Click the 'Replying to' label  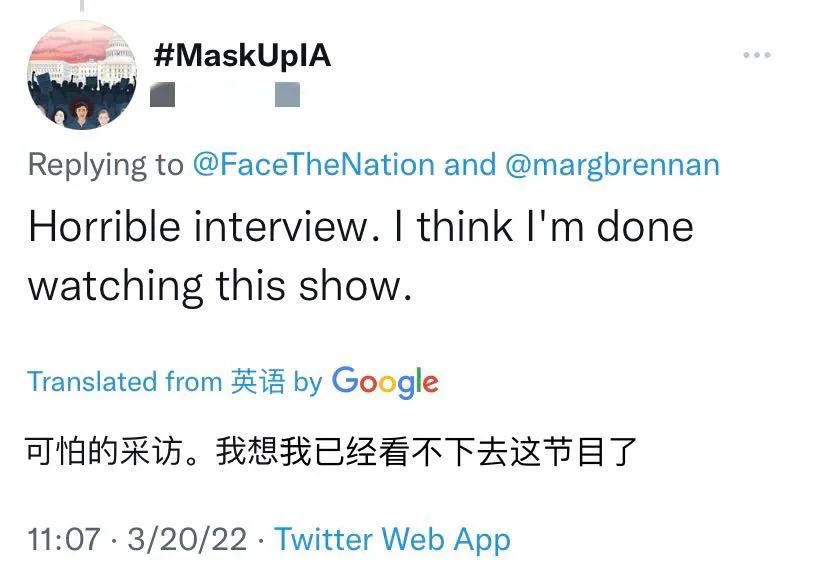106,166
